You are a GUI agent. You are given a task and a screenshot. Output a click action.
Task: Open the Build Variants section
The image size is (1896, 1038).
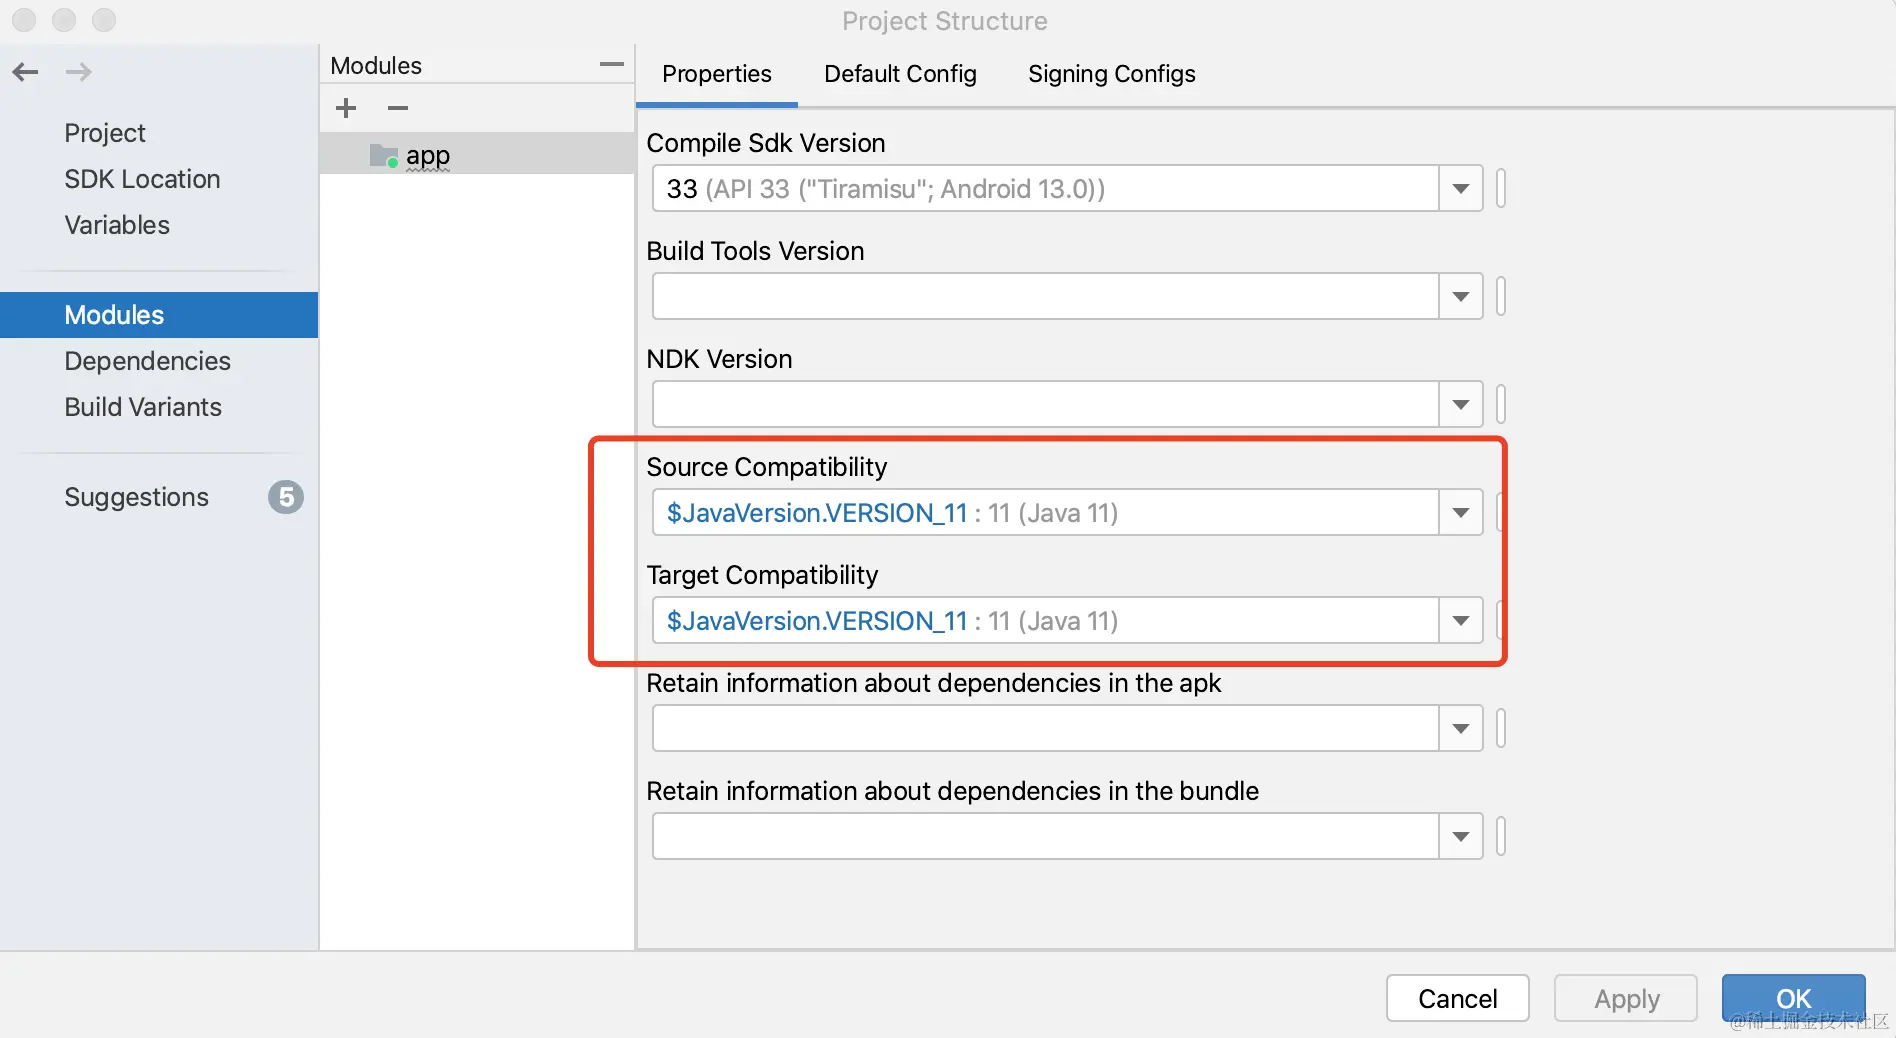[x=143, y=407]
